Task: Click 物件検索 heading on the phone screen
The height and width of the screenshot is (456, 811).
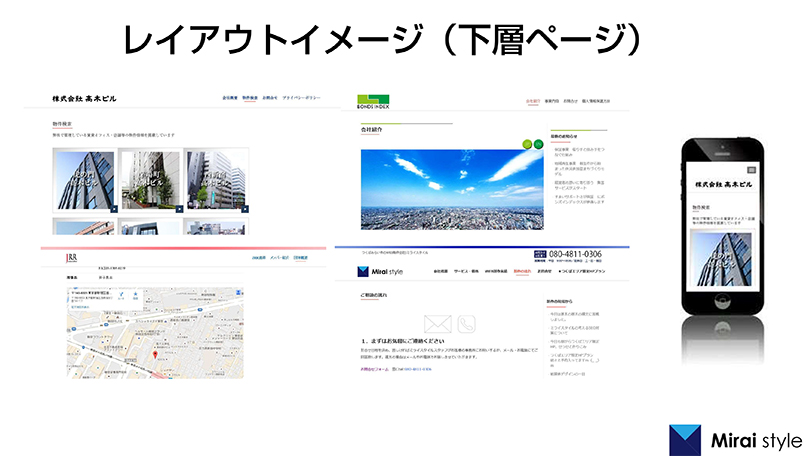Action: (x=701, y=207)
